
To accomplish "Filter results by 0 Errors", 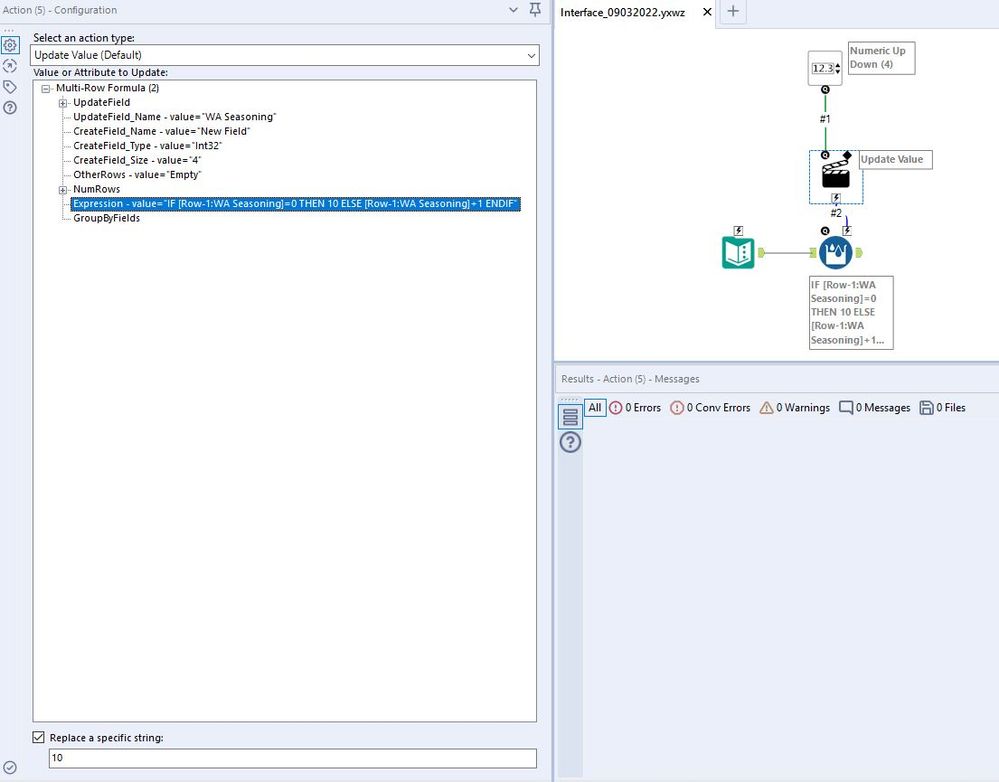I will (x=635, y=408).
